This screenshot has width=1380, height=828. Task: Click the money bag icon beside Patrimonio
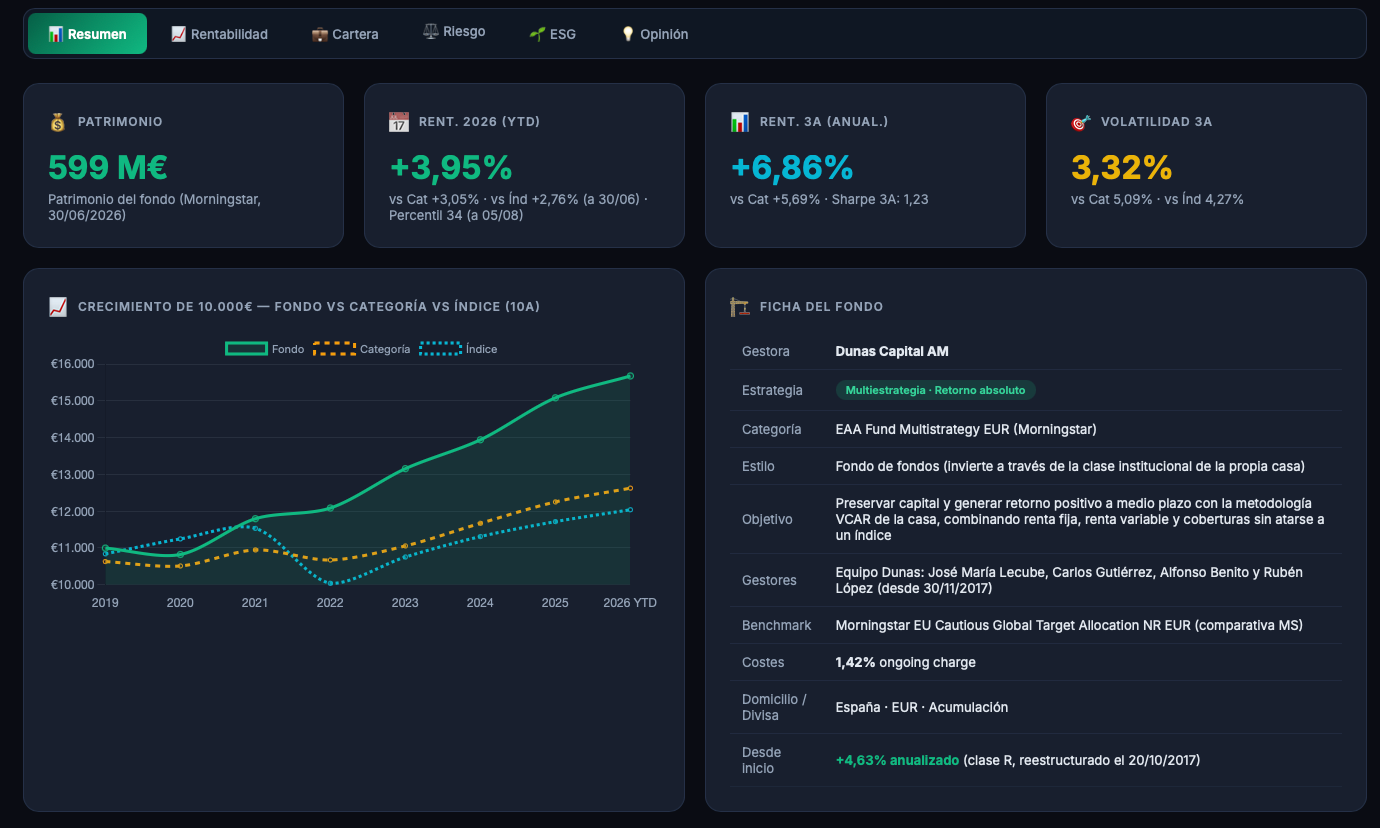tap(57, 122)
